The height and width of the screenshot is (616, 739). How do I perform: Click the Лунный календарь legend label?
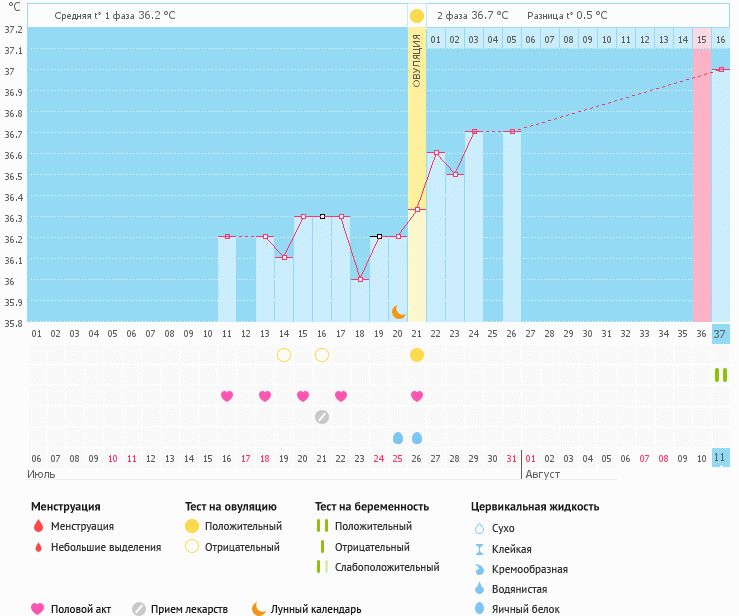pyautogui.click(x=318, y=609)
